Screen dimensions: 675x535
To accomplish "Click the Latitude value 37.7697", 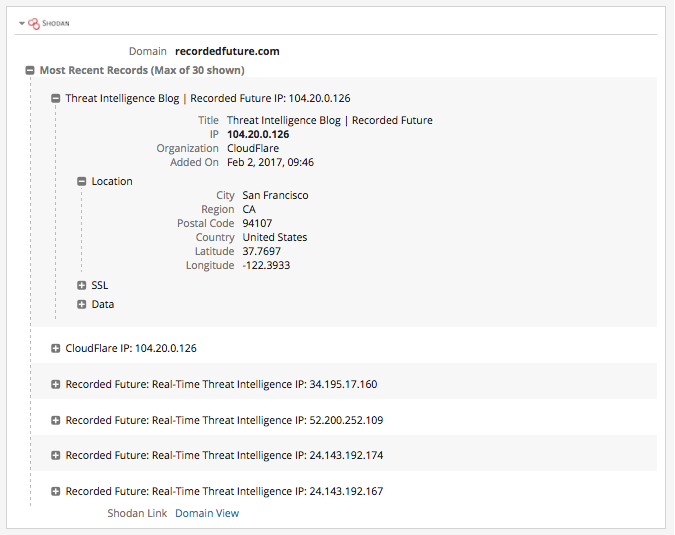I will (x=261, y=251).
